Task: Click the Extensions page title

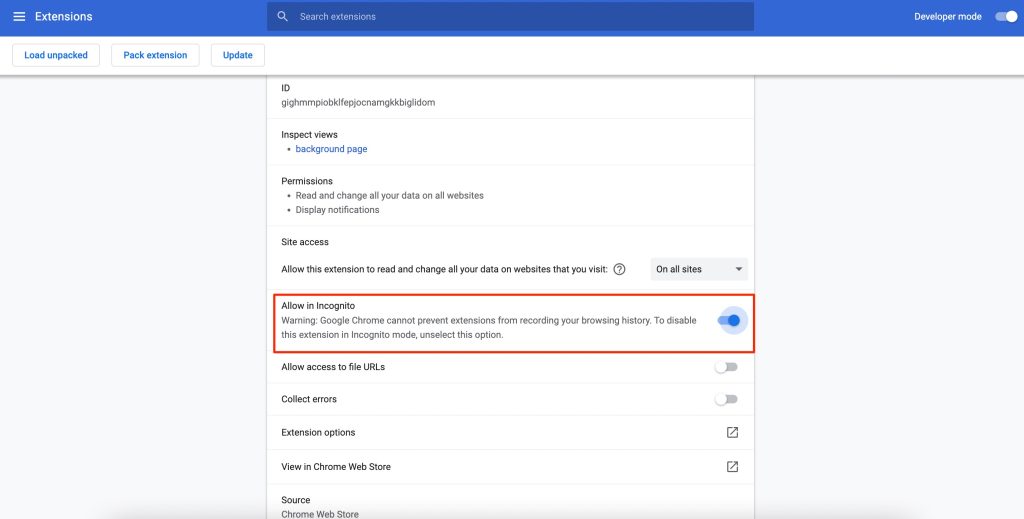Action: (63, 16)
